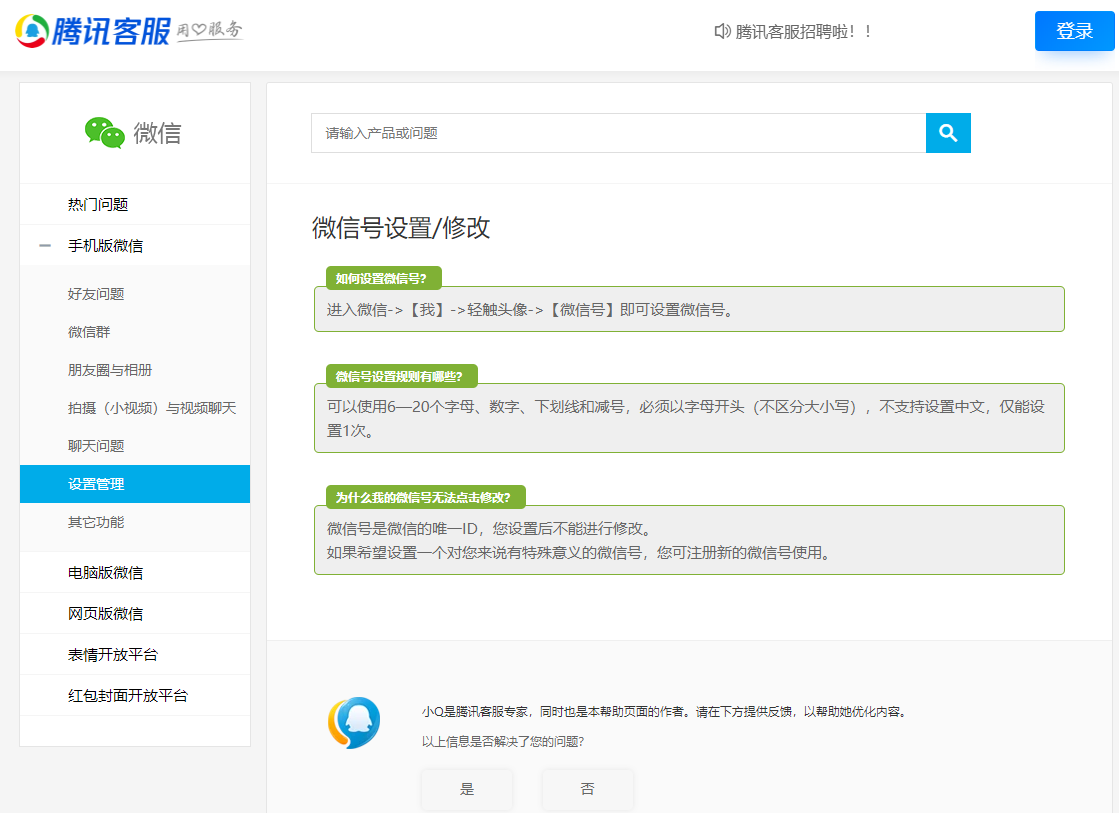Viewport: 1119px width, 813px height.
Task: Click the 为什么我的微信号无法点击修改? tag
Action: 425,498
